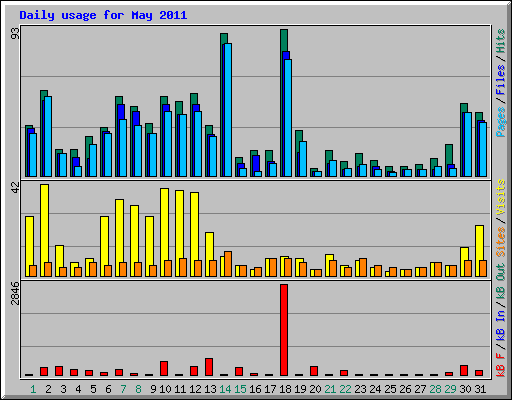Click day label 31 on the x-axis

coord(480,389)
